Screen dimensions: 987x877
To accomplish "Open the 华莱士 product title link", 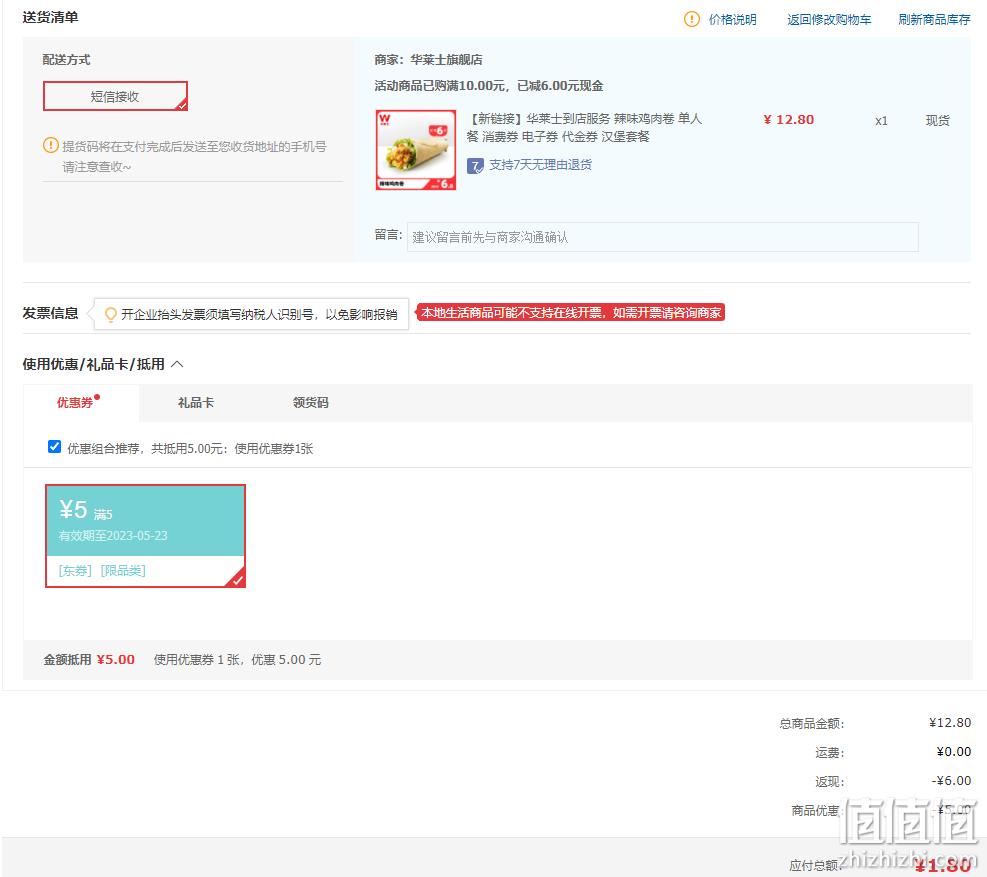I will [x=584, y=128].
